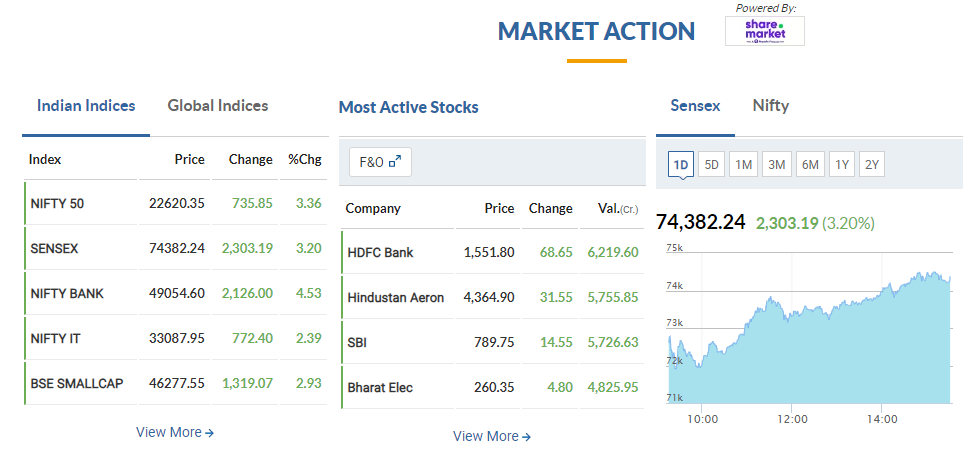Click the Powered By label
970x466 pixels.
click(x=766, y=8)
